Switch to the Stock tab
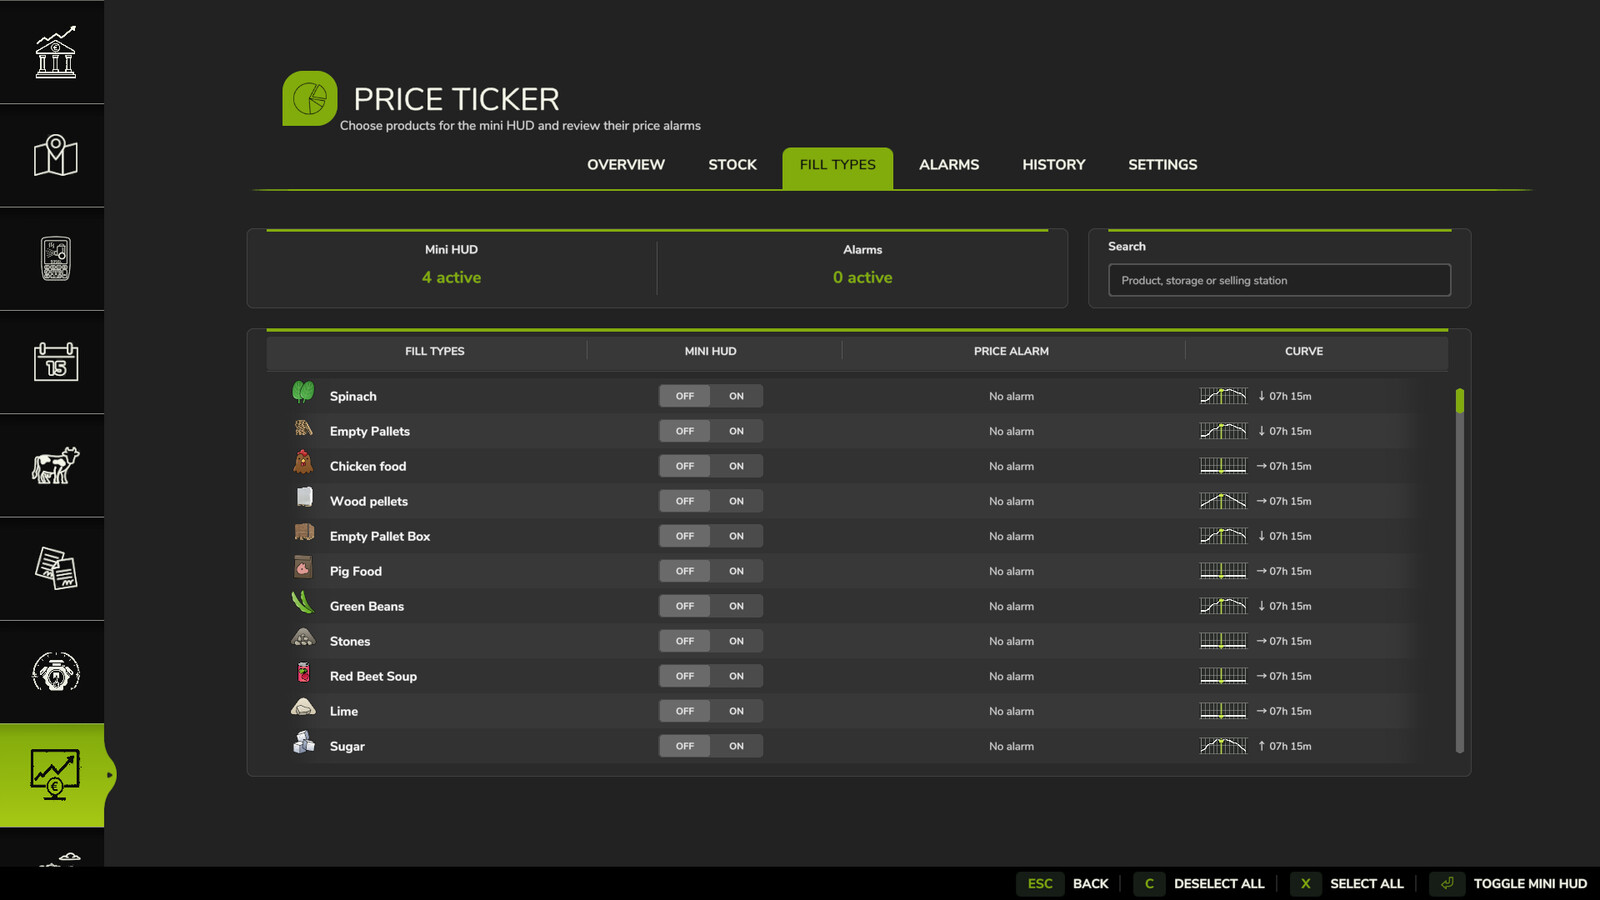The image size is (1600, 900). click(x=733, y=165)
